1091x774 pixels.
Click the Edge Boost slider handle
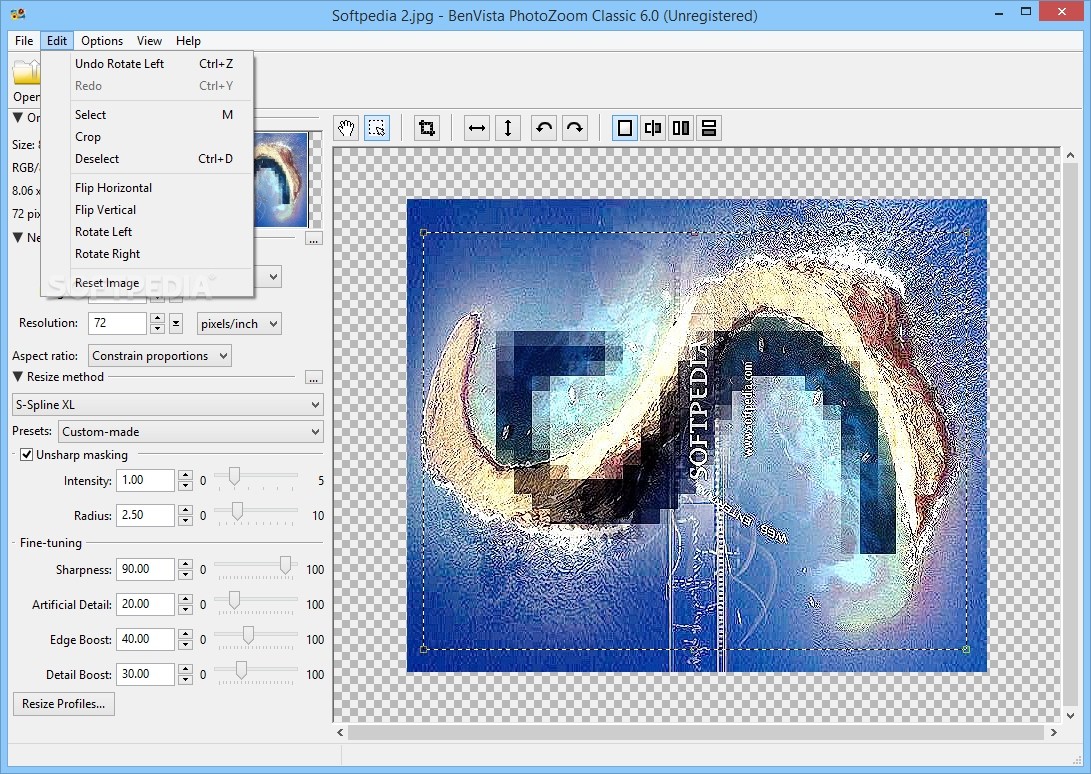pyautogui.click(x=248, y=635)
